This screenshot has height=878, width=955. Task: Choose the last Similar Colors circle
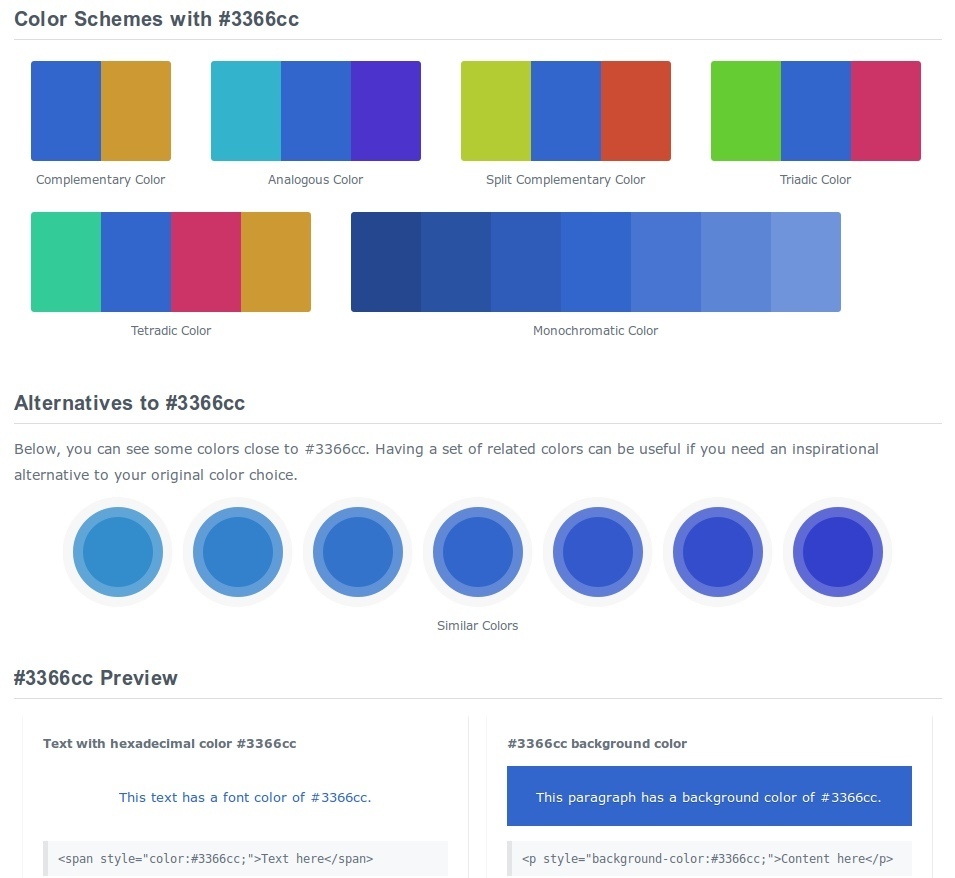[838, 552]
